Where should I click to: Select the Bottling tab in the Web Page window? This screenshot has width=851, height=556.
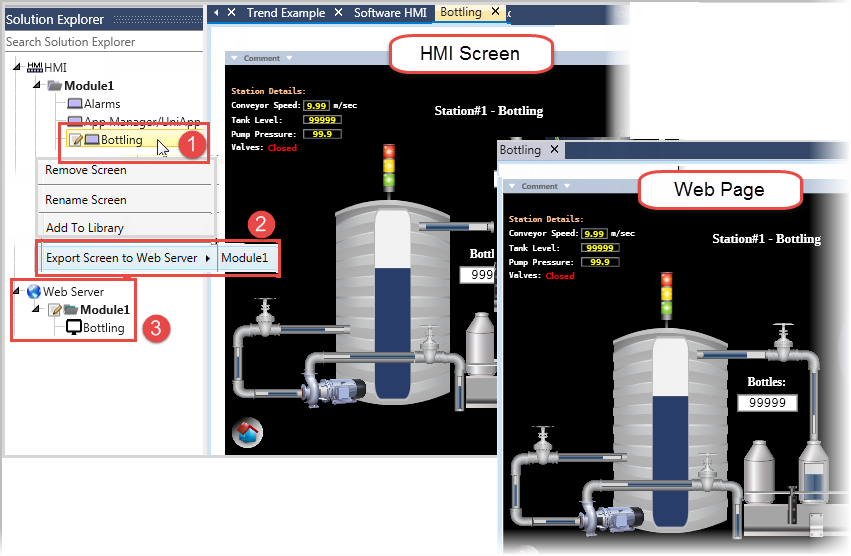pyautogui.click(x=520, y=150)
